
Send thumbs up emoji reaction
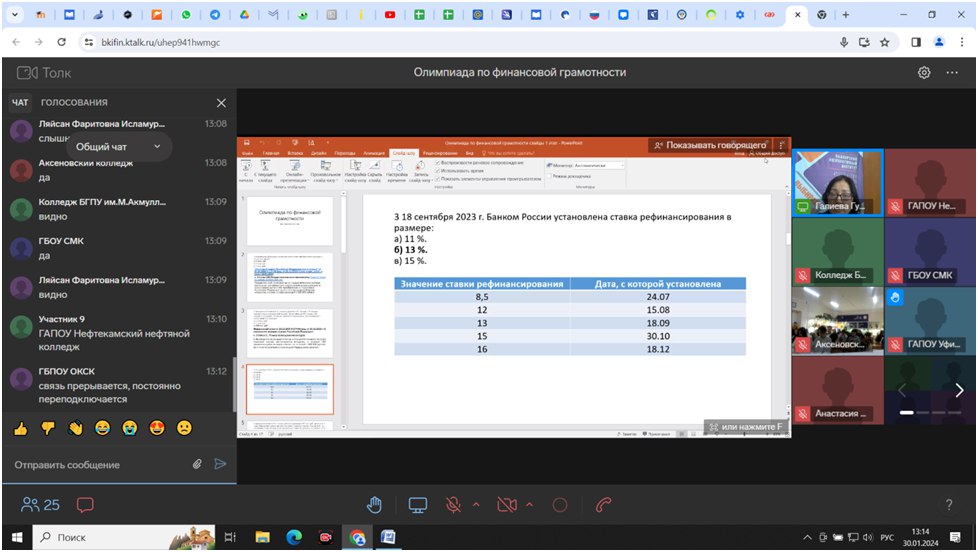(x=20, y=427)
